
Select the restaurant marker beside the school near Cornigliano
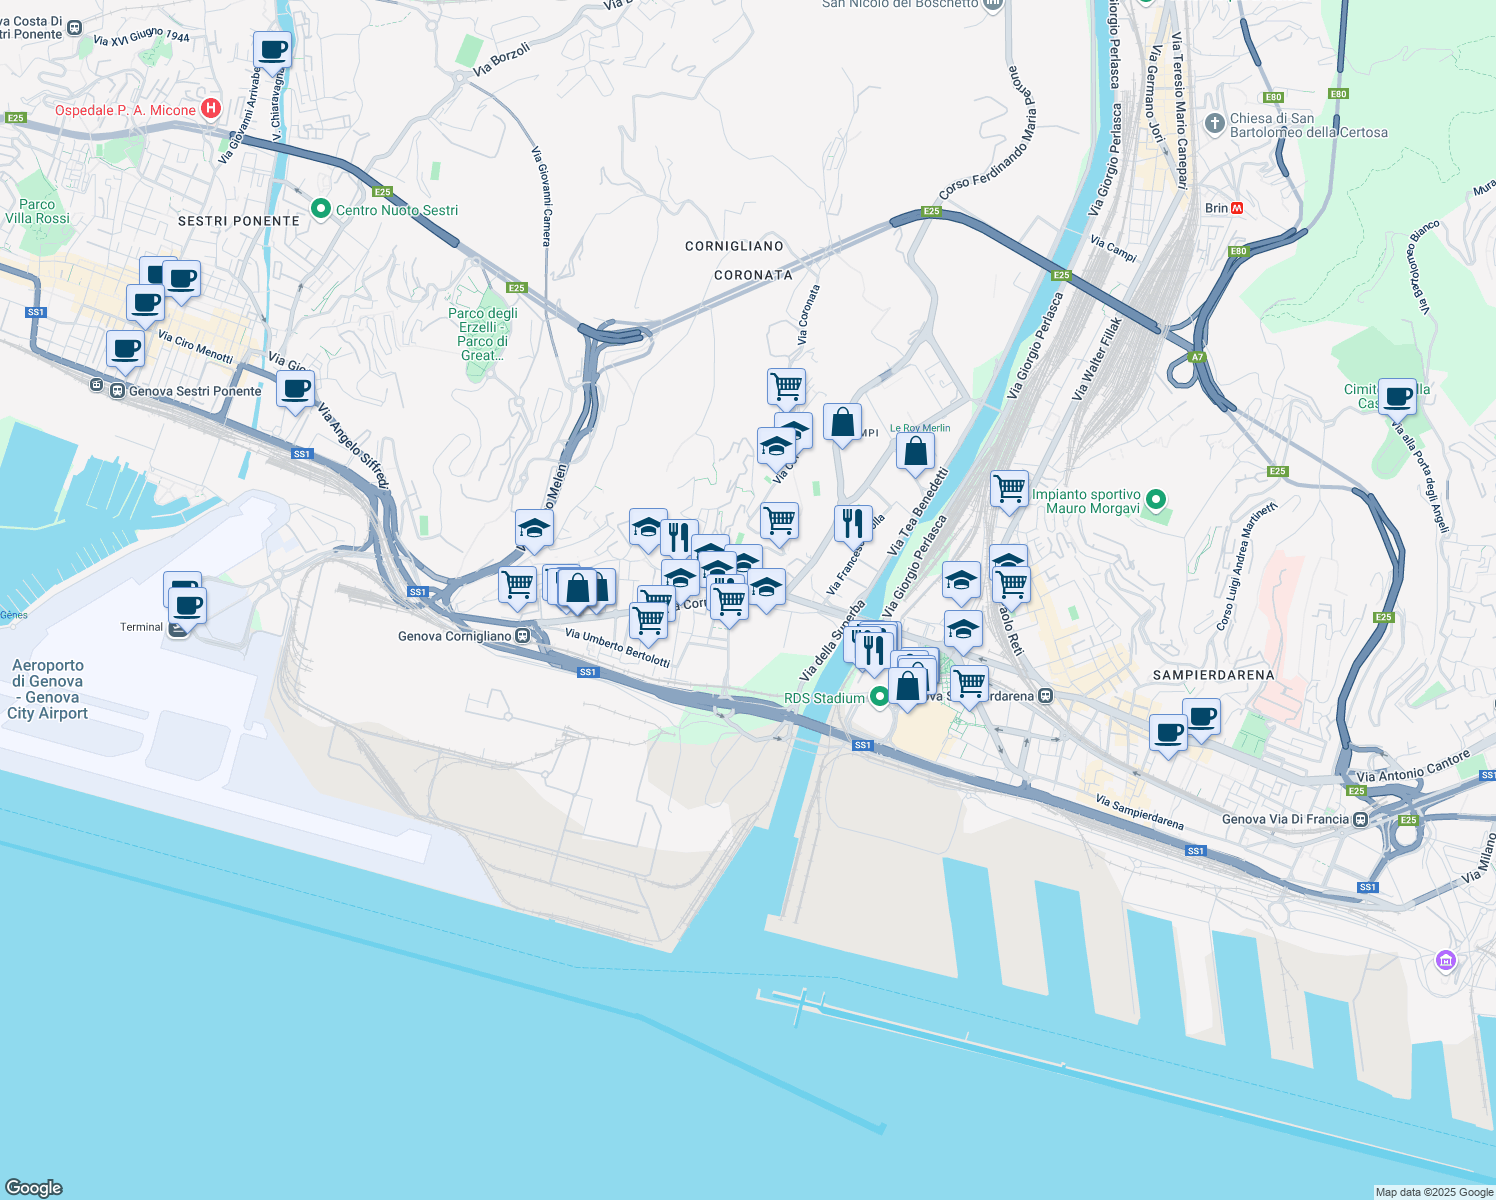[x=679, y=538]
